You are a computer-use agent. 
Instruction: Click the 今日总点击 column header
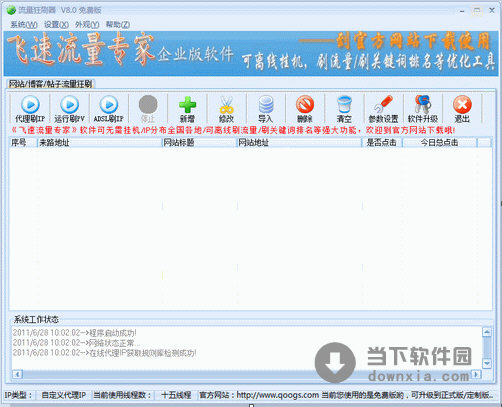click(x=440, y=143)
